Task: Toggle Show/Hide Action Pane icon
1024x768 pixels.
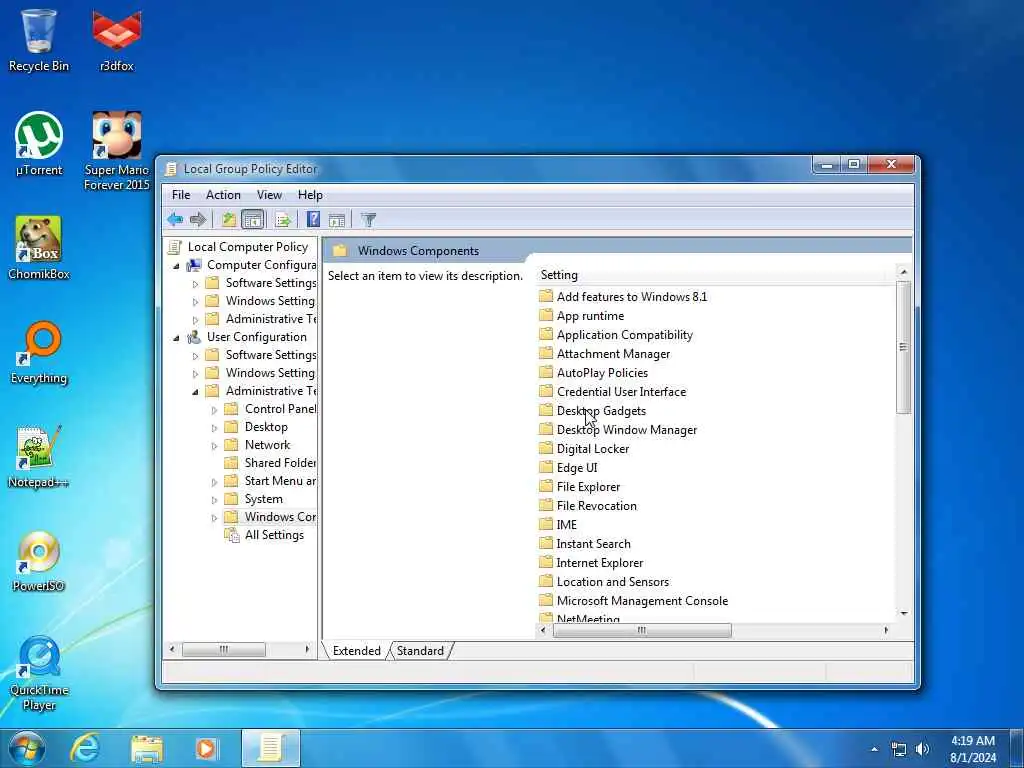Action: pyautogui.click(x=337, y=220)
